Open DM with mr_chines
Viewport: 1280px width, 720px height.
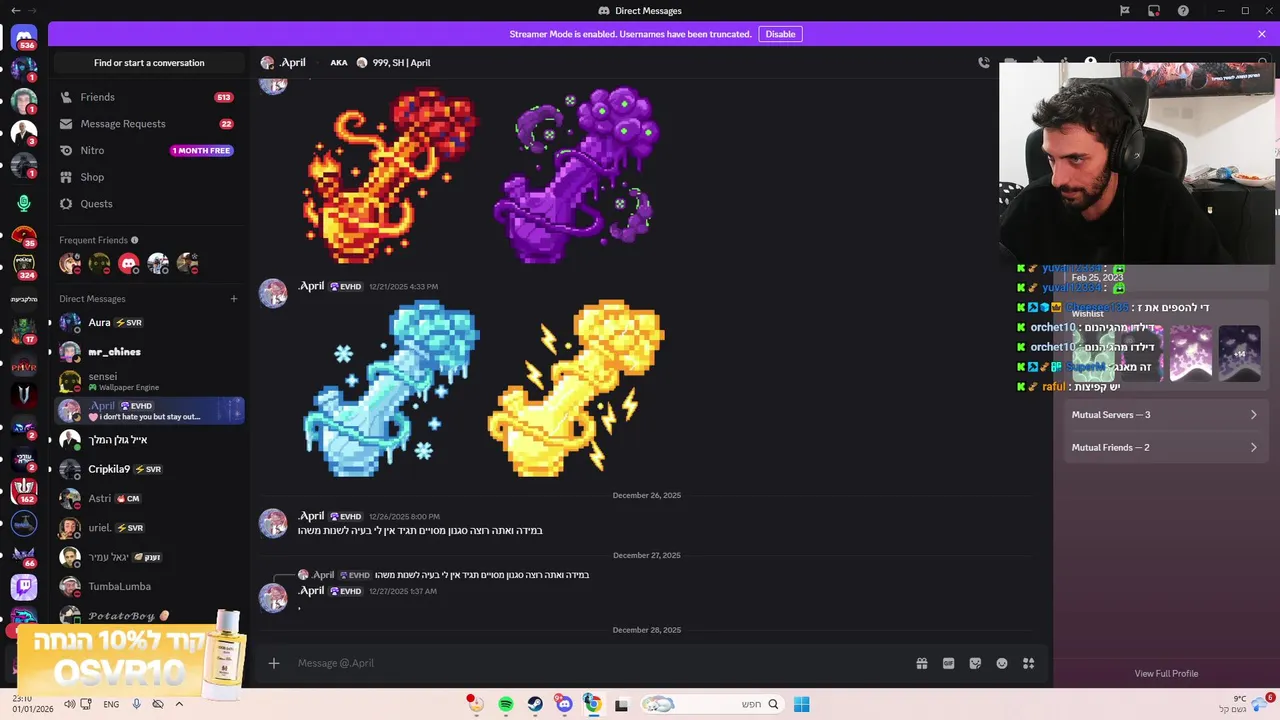148,352
